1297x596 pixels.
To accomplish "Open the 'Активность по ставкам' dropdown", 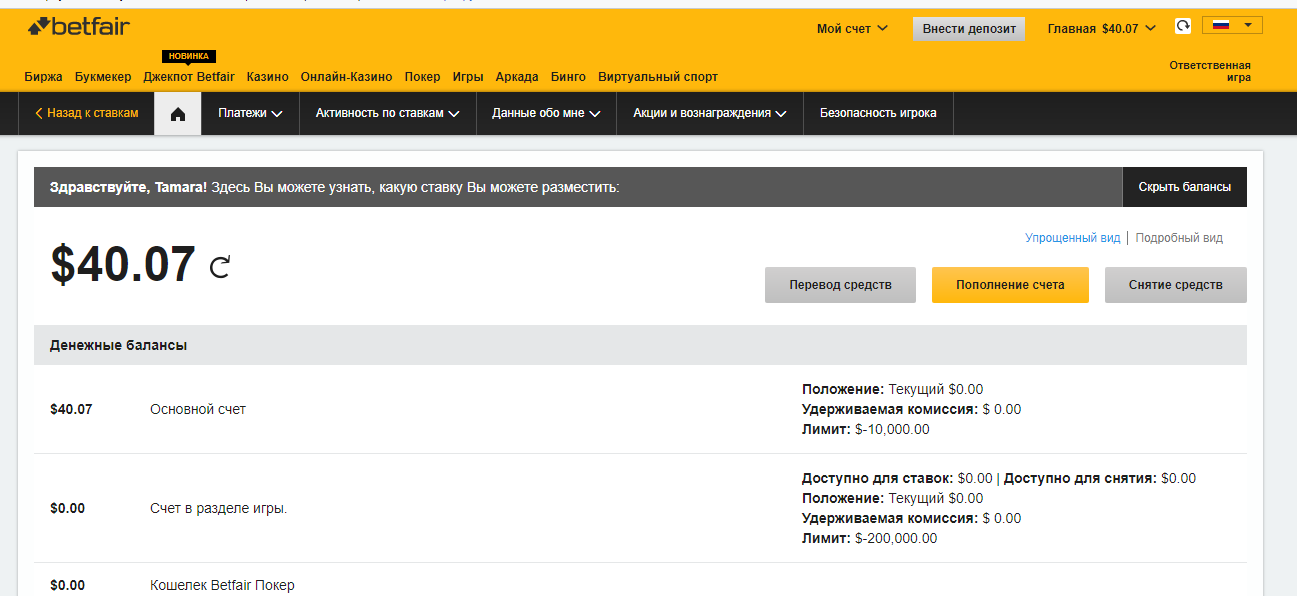I will 387,113.
